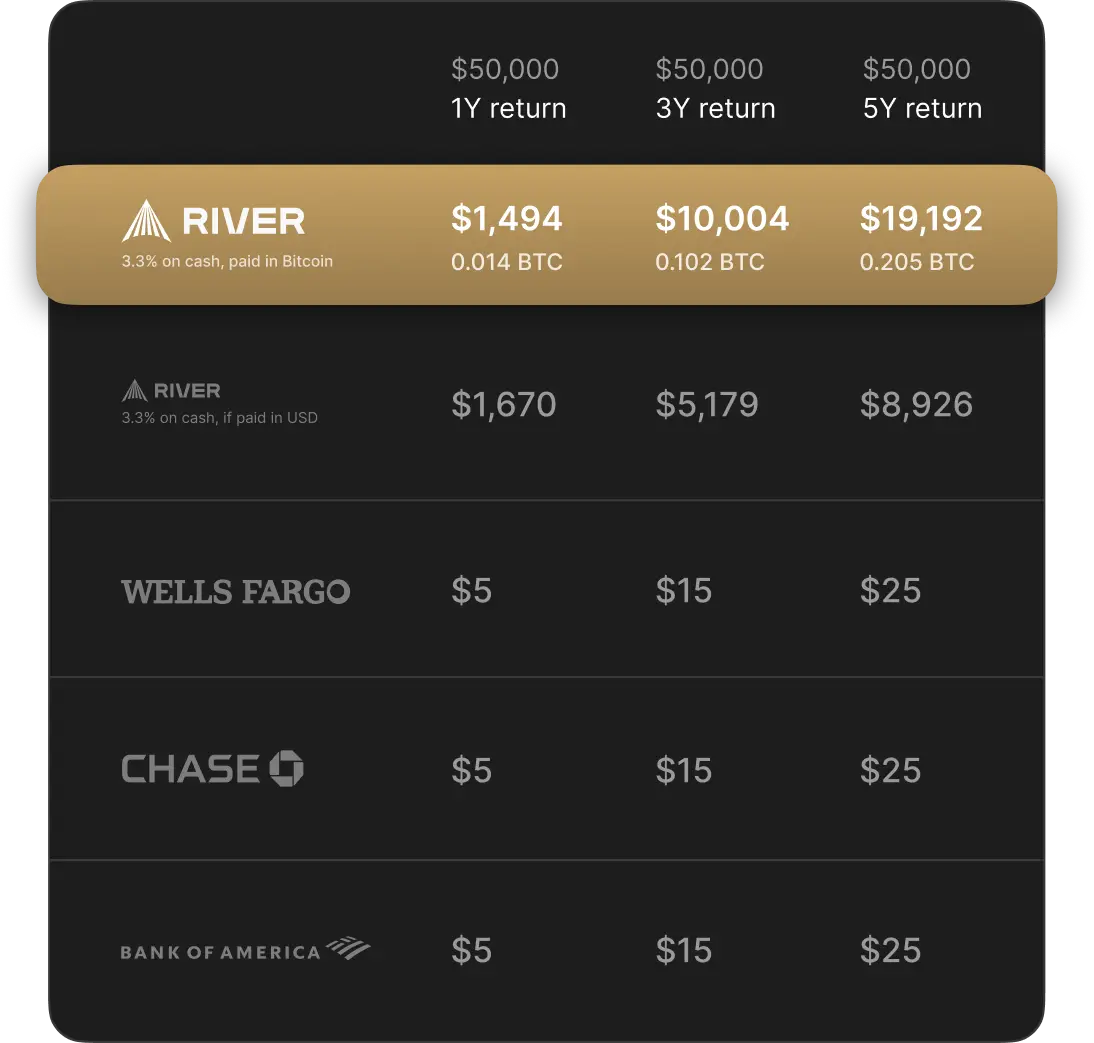Click the small grey River logo
This screenshot has width=1094, height=1043.
pyautogui.click(x=171, y=390)
